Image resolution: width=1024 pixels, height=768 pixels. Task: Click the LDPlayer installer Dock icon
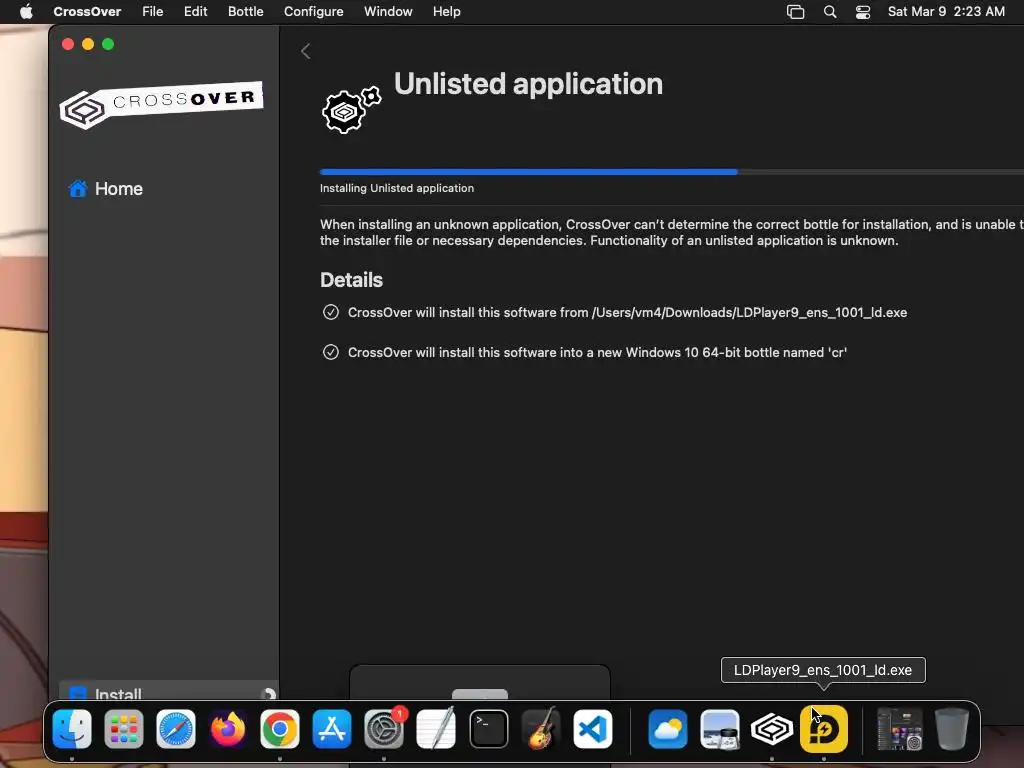(x=824, y=729)
